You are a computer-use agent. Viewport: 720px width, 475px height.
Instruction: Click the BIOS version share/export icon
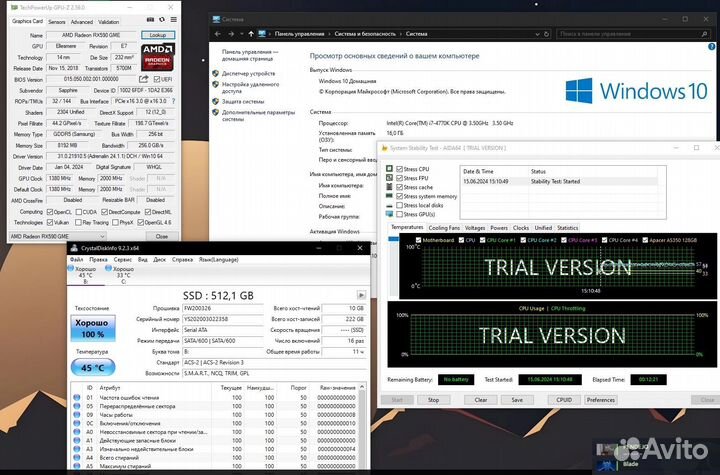[x=144, y=79]
